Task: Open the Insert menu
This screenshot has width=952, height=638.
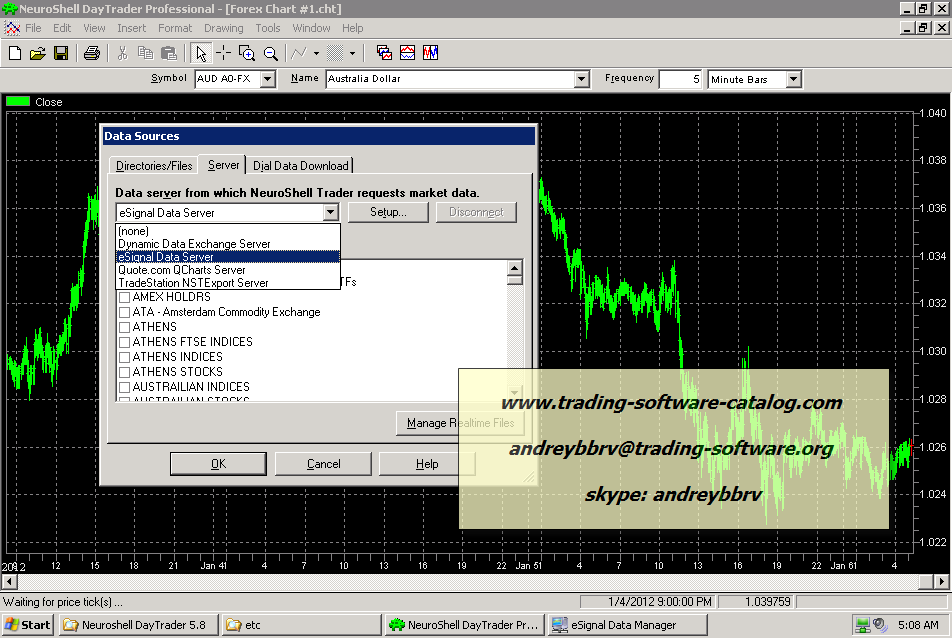Action: 131,28
